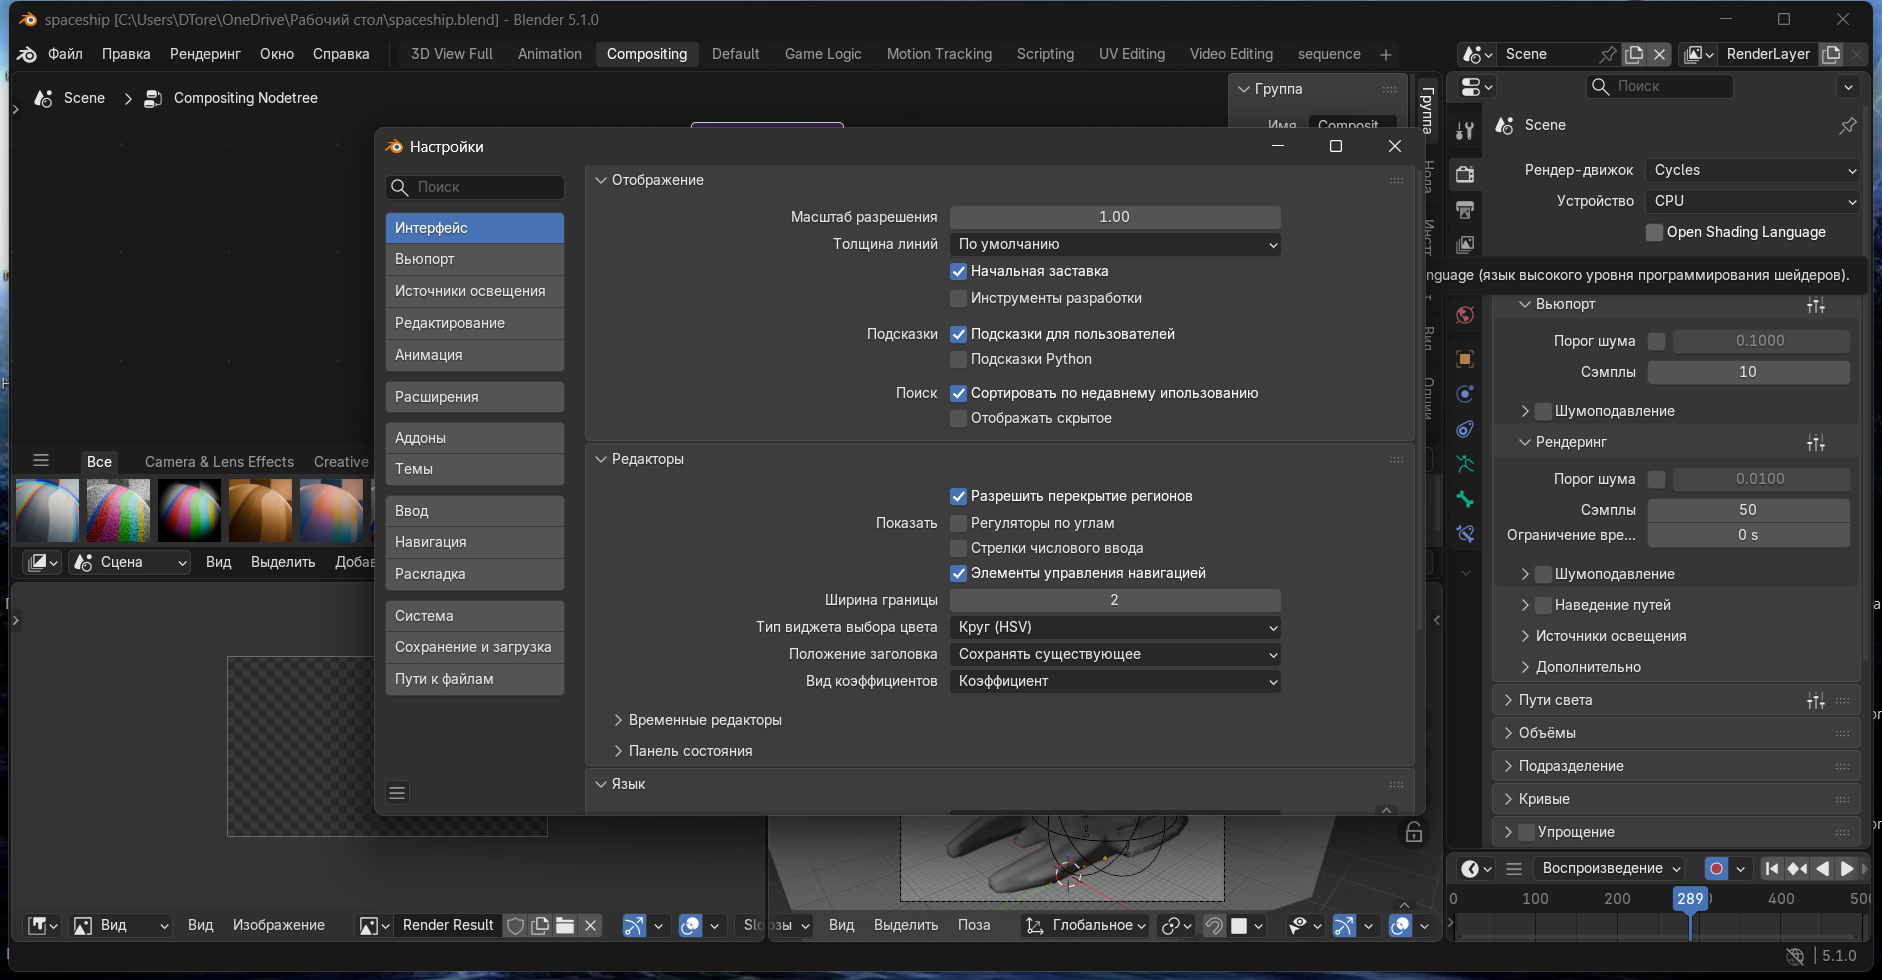The height and width of the screenshot is (980, 1882).
Task: Disable the Начальная заставка checkbox
Action: [x=958, y=271]
